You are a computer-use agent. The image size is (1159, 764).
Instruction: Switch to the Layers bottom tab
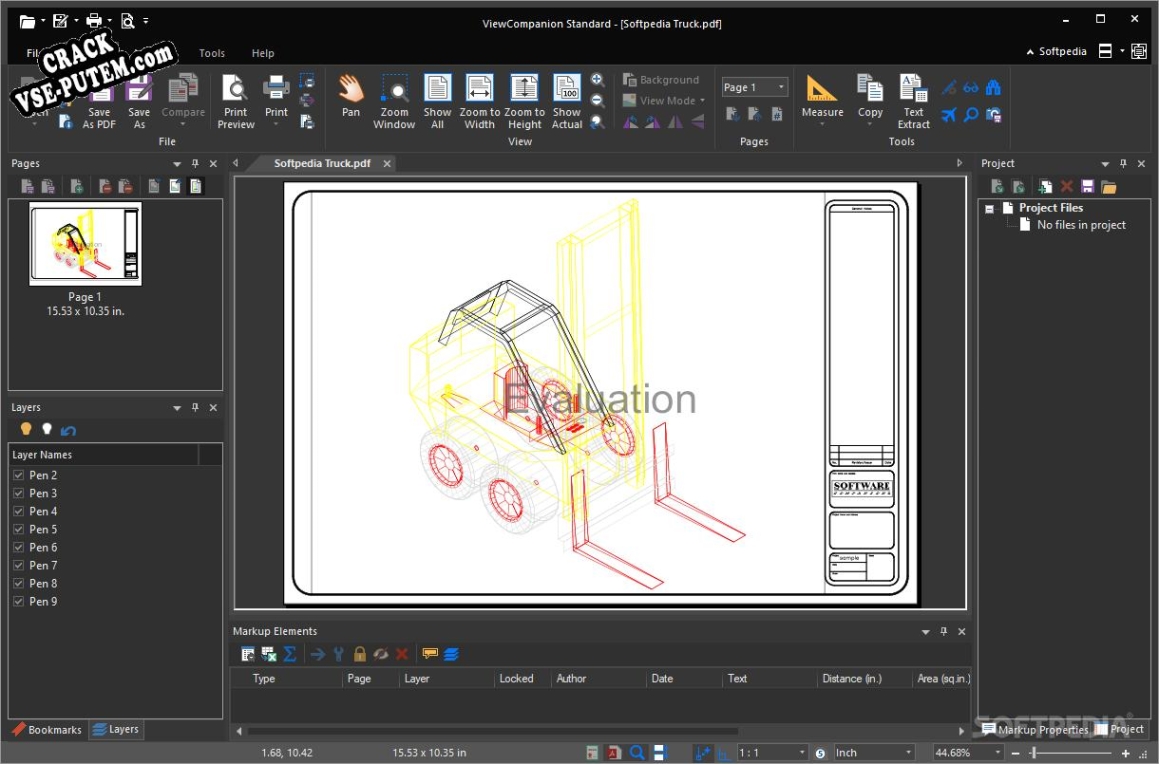click(115, 729)
